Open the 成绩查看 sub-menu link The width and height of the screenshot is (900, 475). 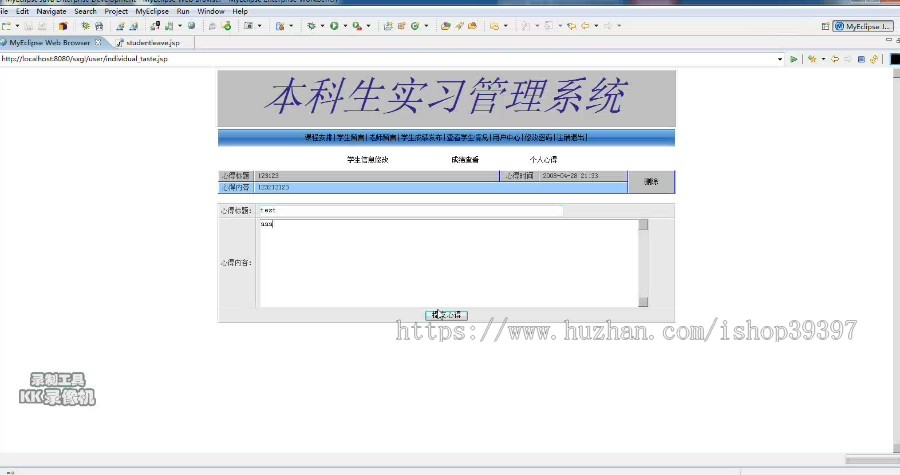(x=465, y=159)
